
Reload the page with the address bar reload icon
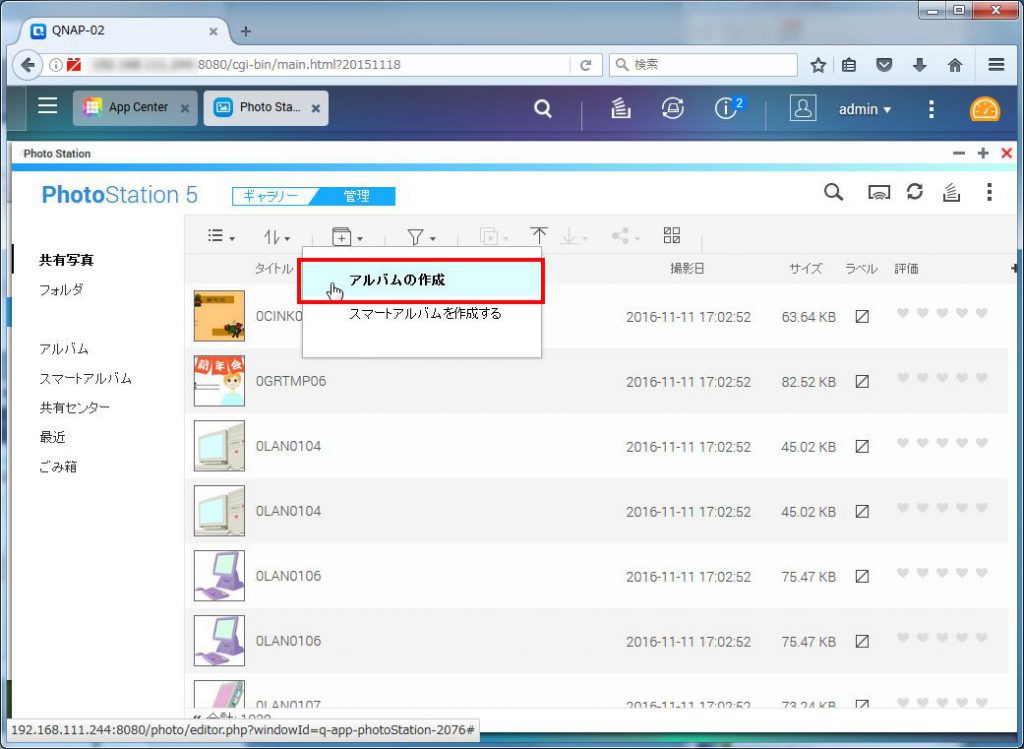(x=586, y=65)
